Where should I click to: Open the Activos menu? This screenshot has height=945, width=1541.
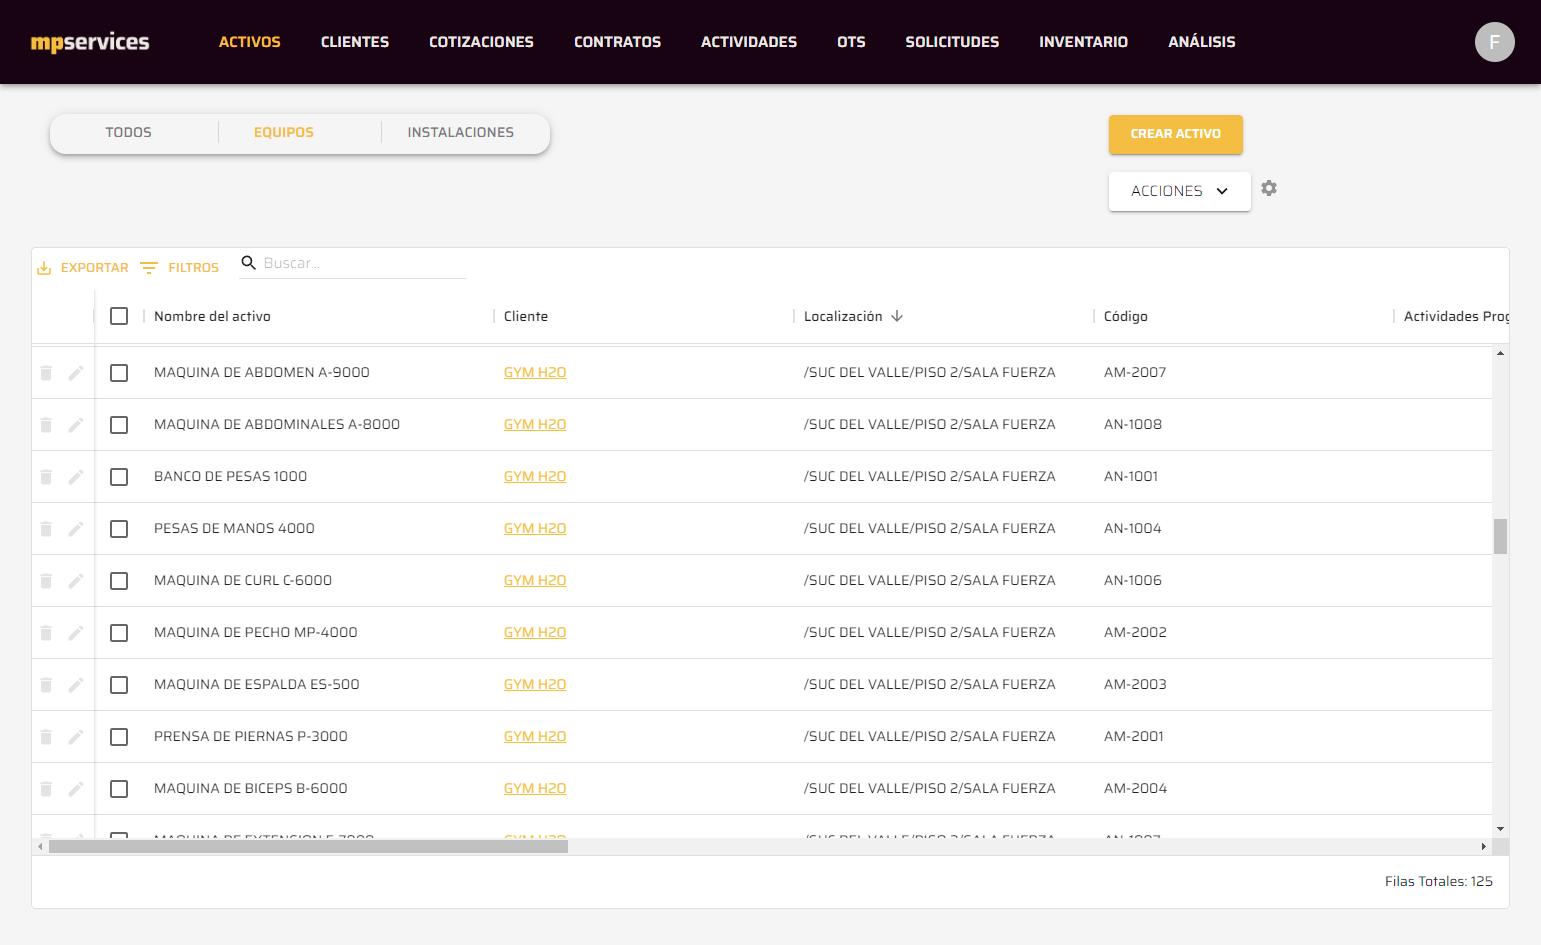click(x=250, y=42)
